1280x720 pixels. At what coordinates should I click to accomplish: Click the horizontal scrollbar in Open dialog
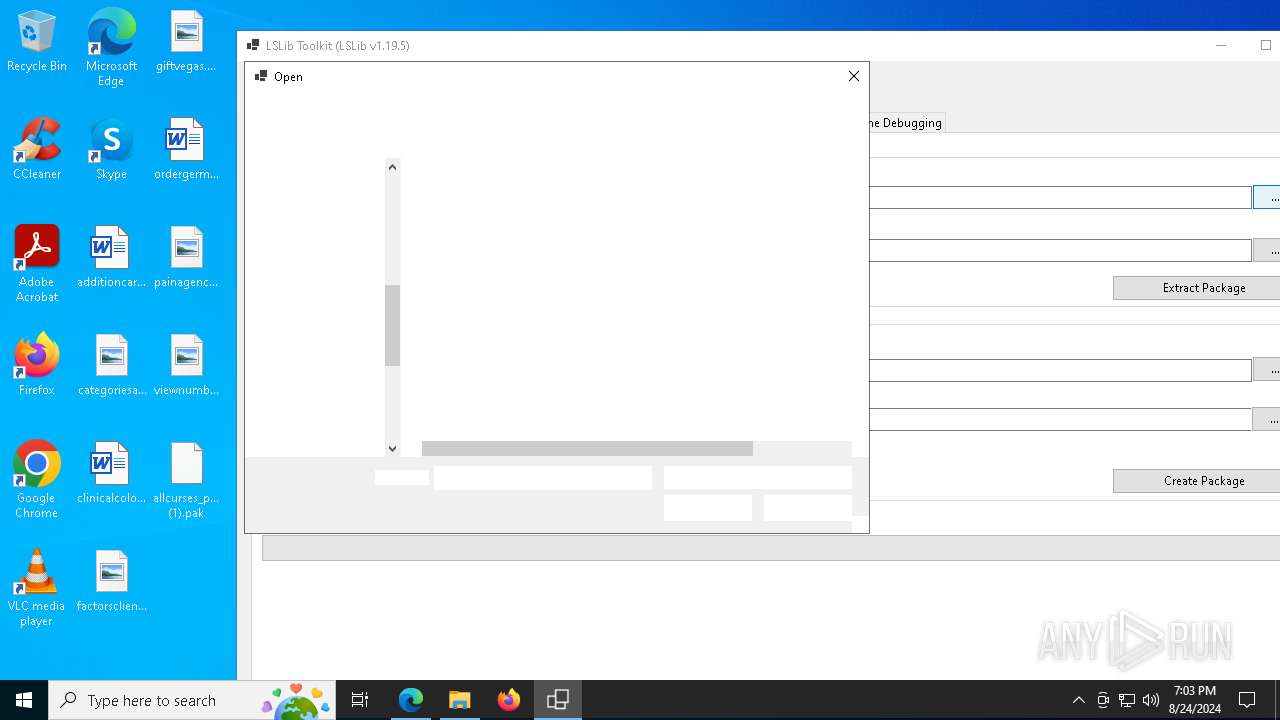(x=587, y=449)
